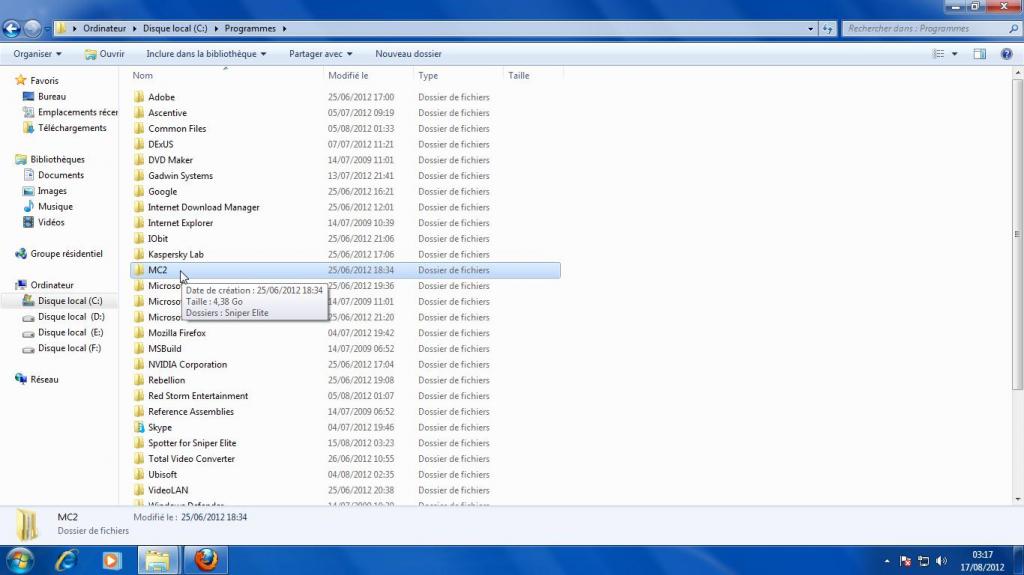
Task: Select the VideoLAN folder icon
Action: tap(138, 490)
